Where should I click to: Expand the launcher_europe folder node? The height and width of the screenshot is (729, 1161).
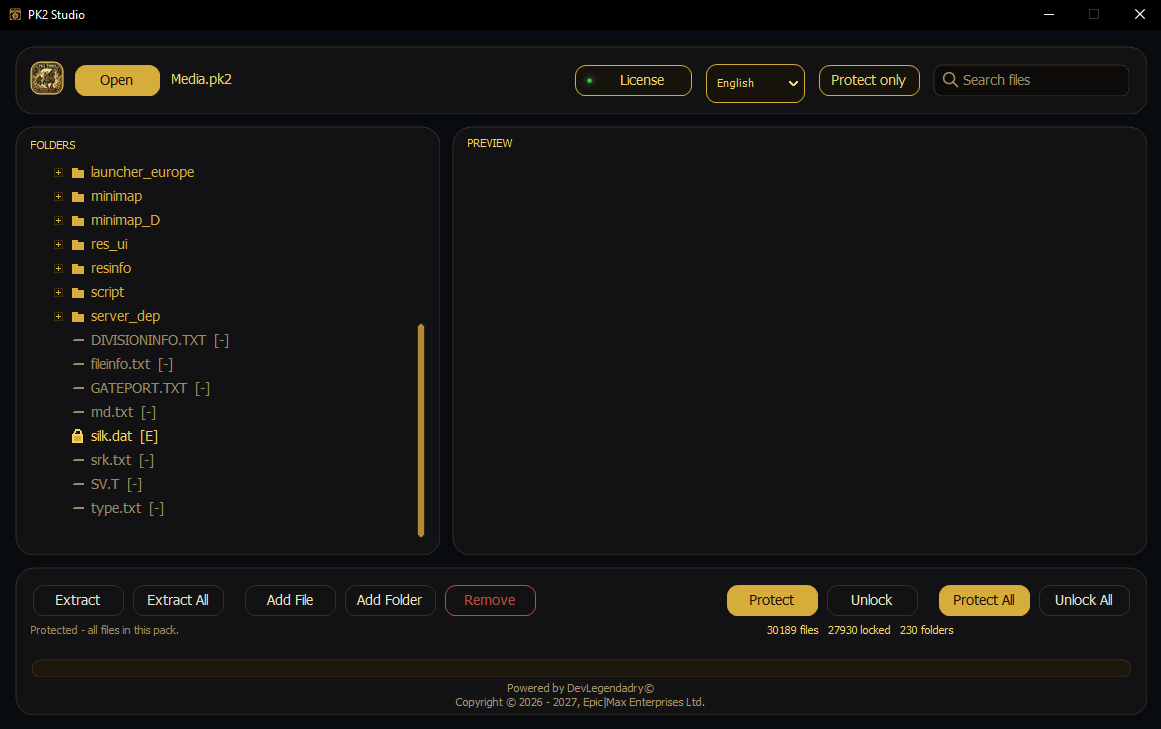pyautogui.click(x=58, y=172)
